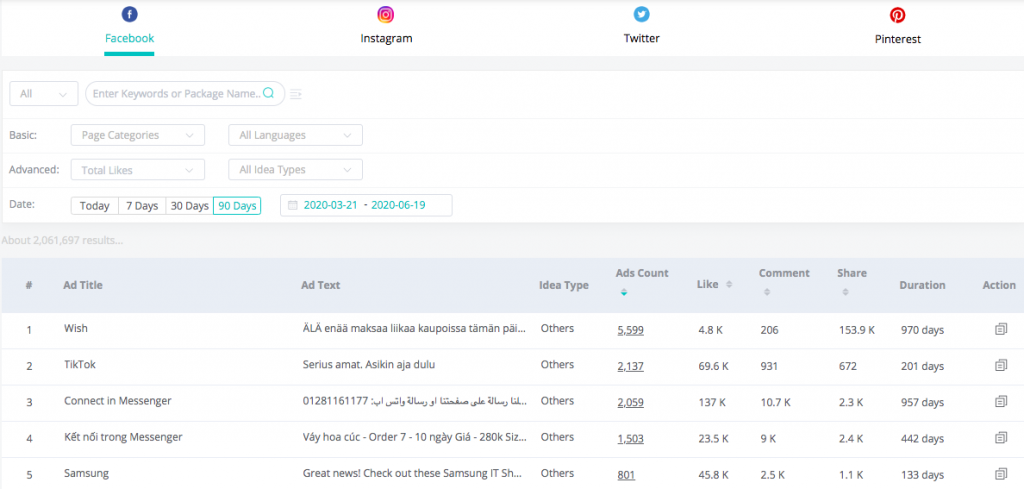Click the calendar icon in date range
Screen dimensions: 1024x489
pos(293,205)
